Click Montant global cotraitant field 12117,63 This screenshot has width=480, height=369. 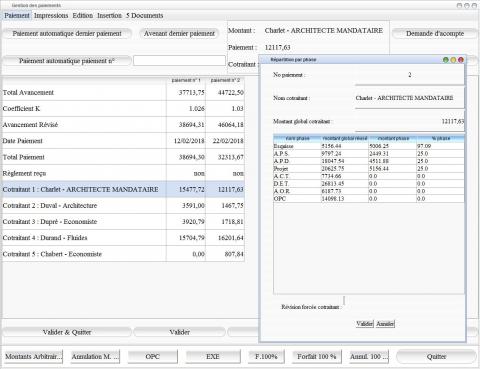[409, 121]
